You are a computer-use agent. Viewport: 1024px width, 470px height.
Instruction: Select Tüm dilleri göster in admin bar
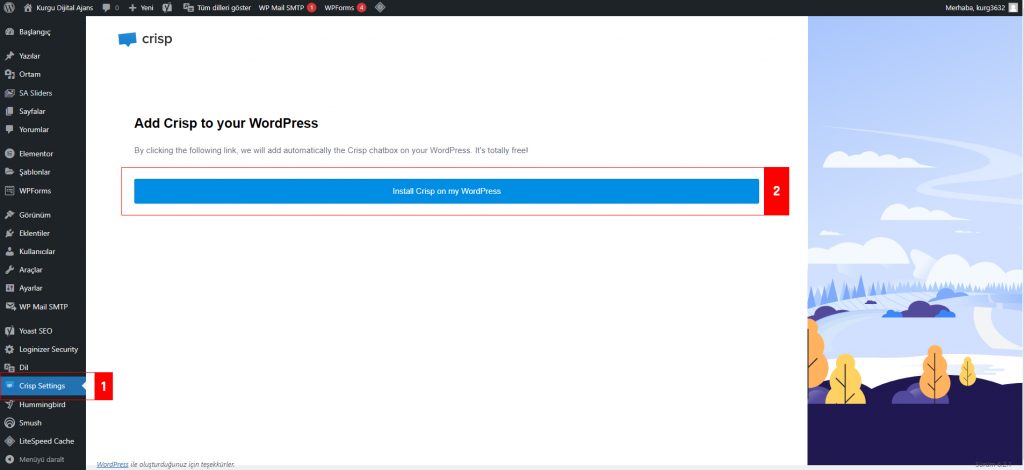click(x=217, y=8)
